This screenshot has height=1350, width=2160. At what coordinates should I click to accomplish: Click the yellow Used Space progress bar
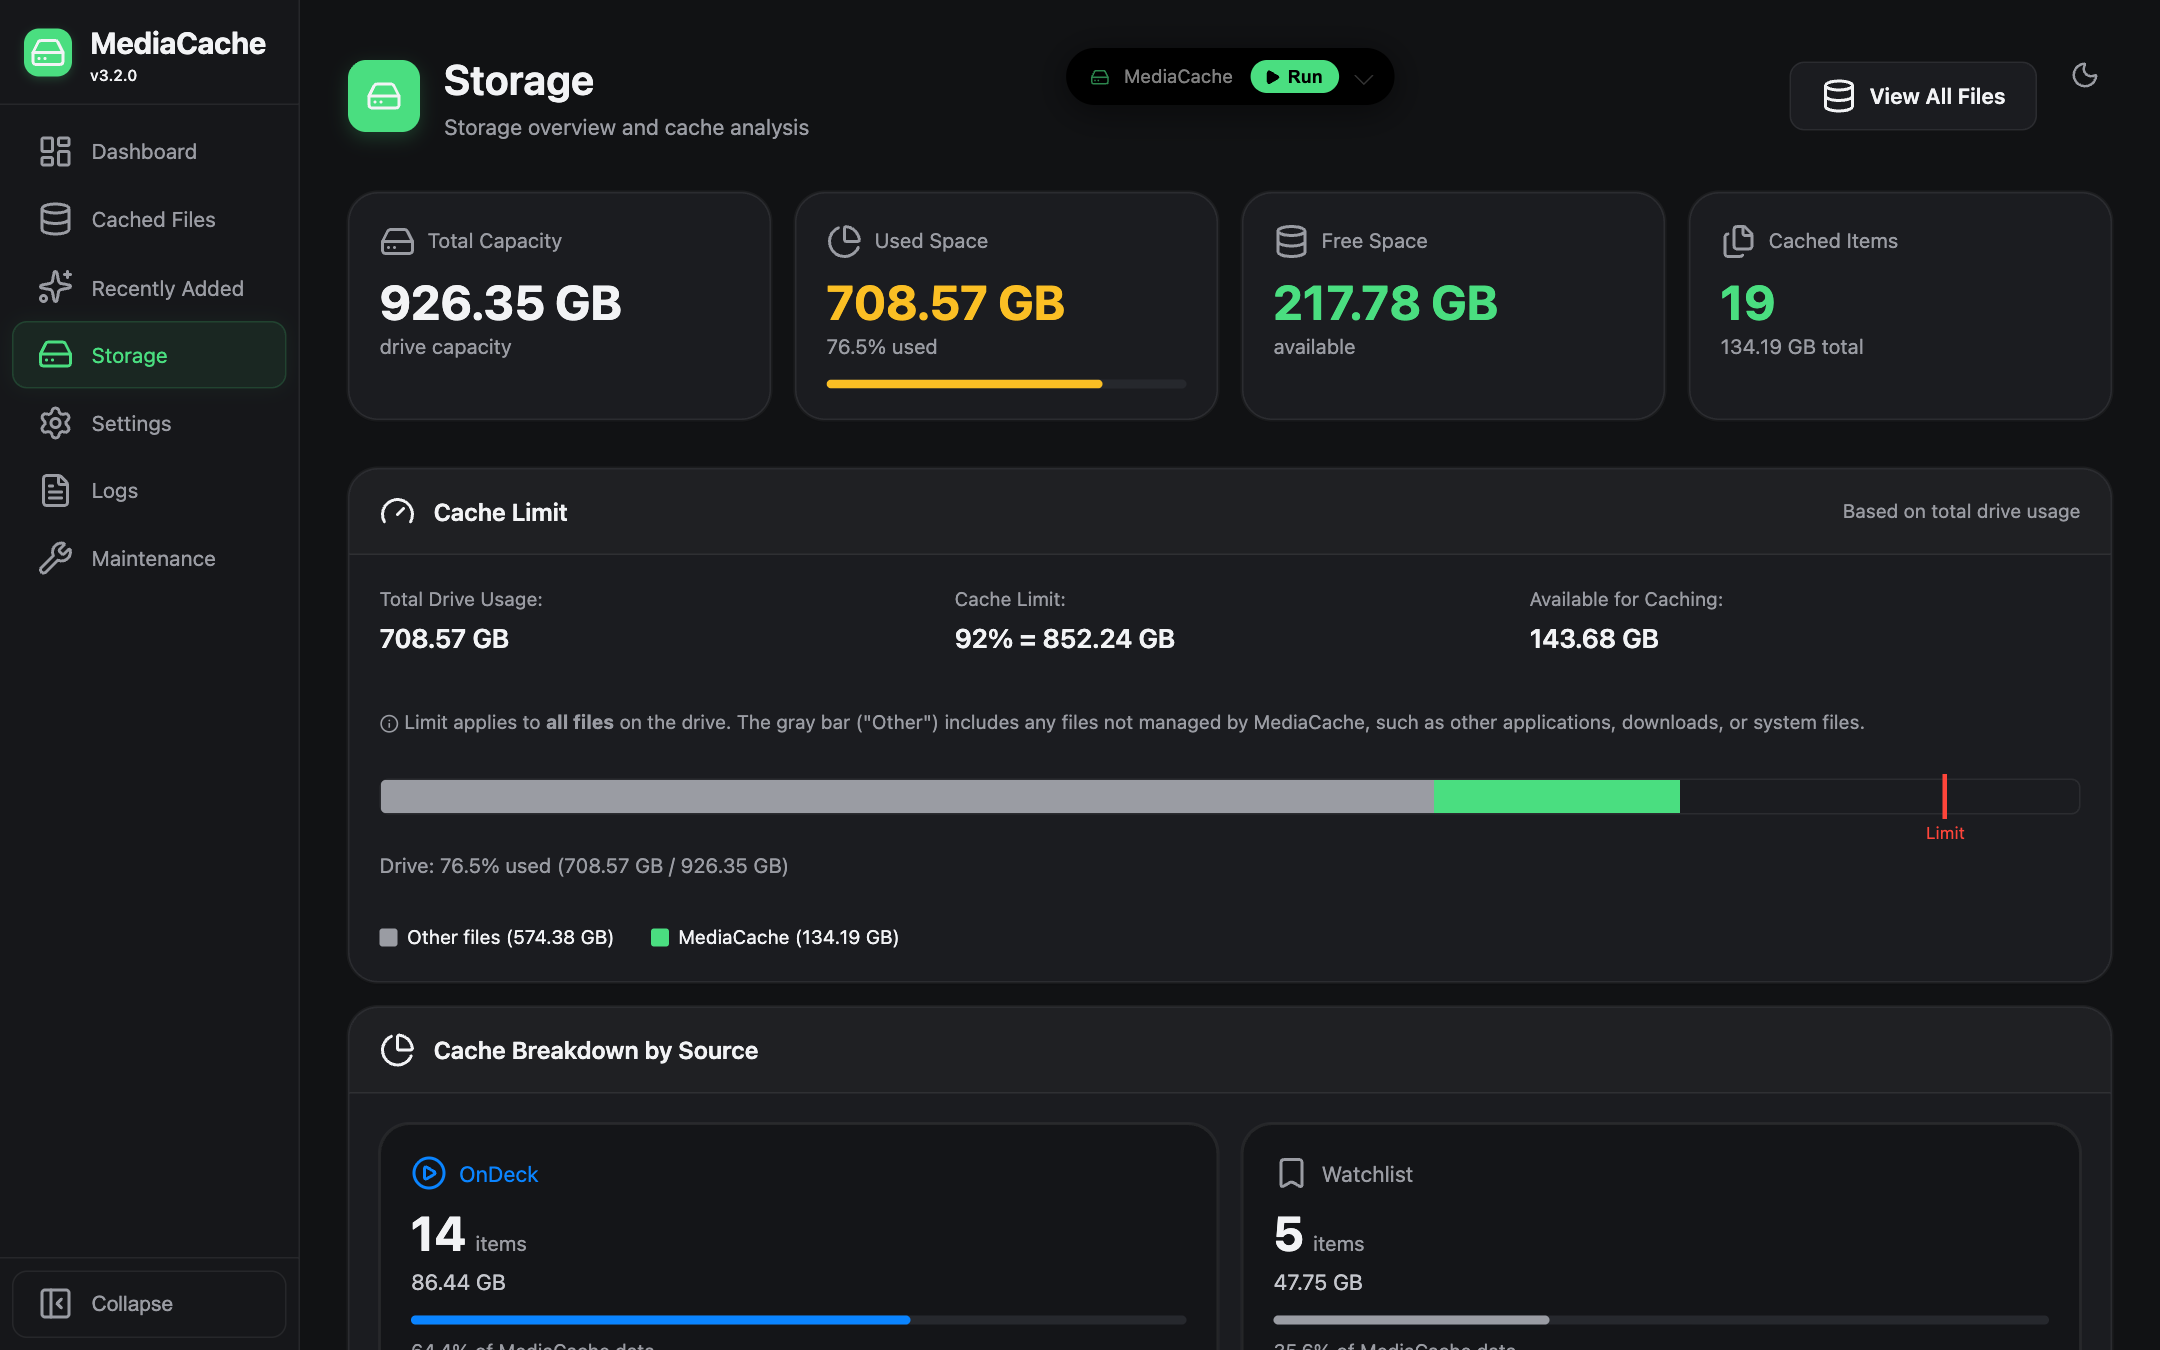click(964, 384)
